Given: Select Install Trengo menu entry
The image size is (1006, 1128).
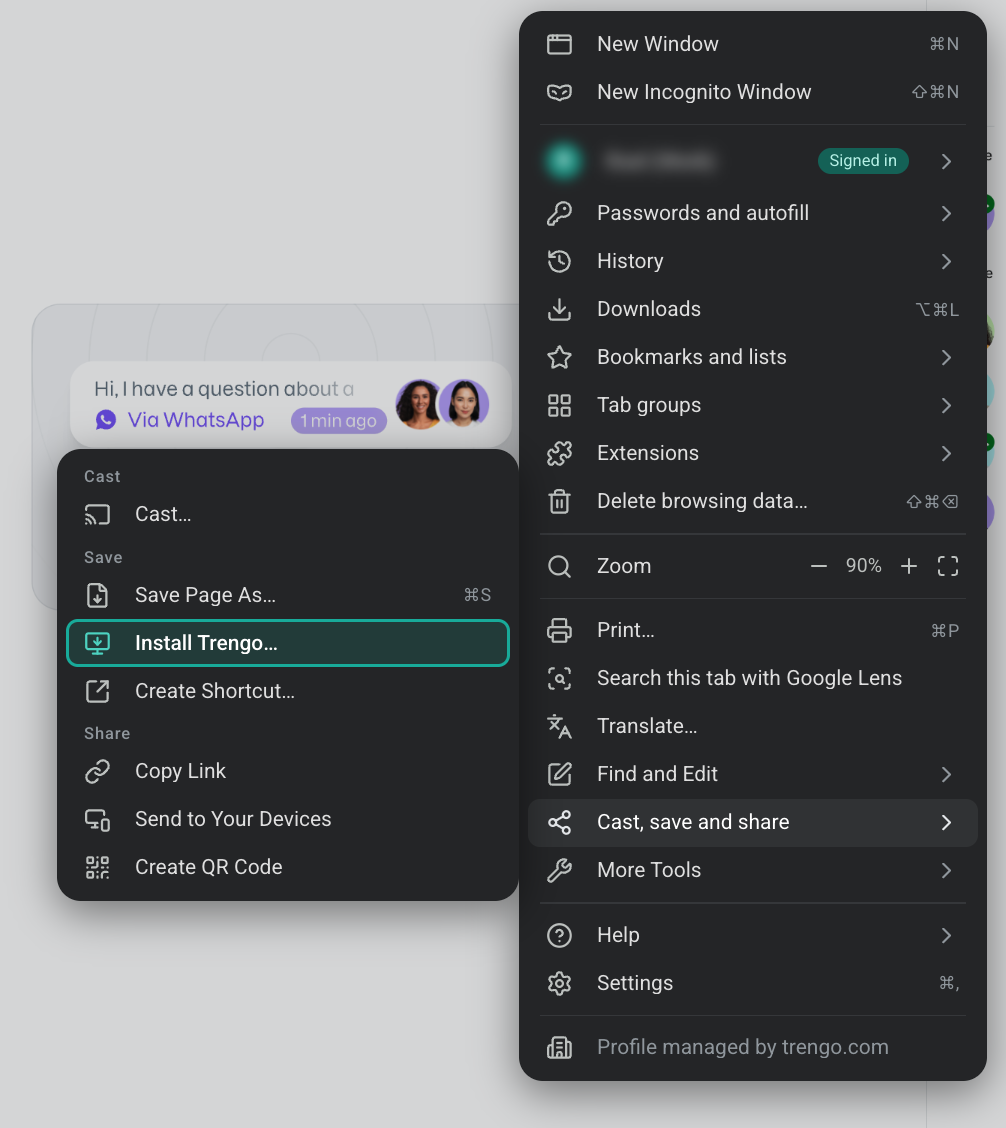Looking at the screenshot, I should tap(288, 643).
